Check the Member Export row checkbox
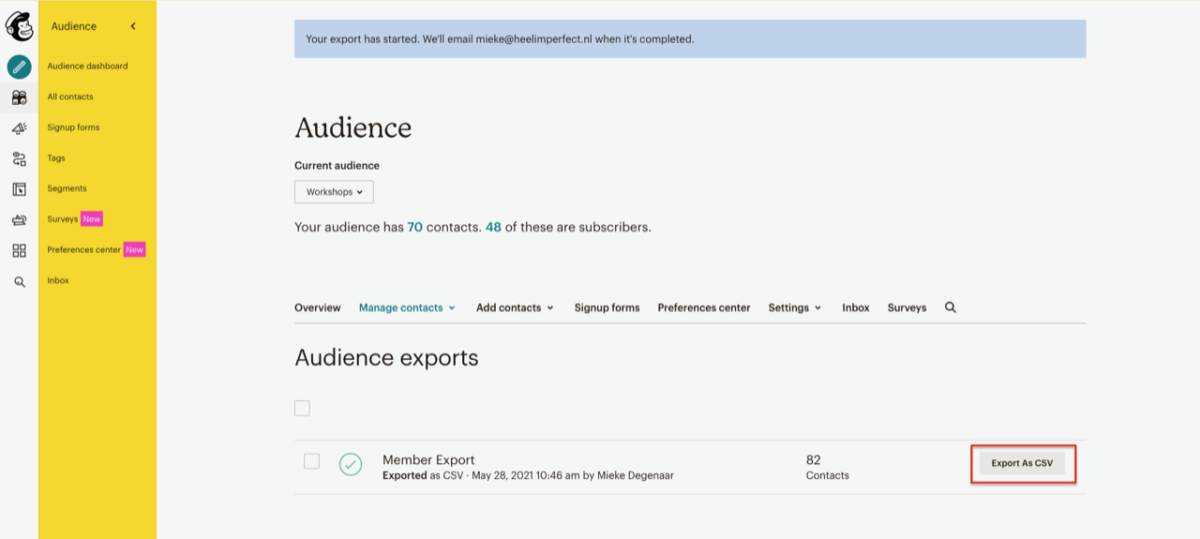This screenshot has height=539, width=1200. (312, 461)
